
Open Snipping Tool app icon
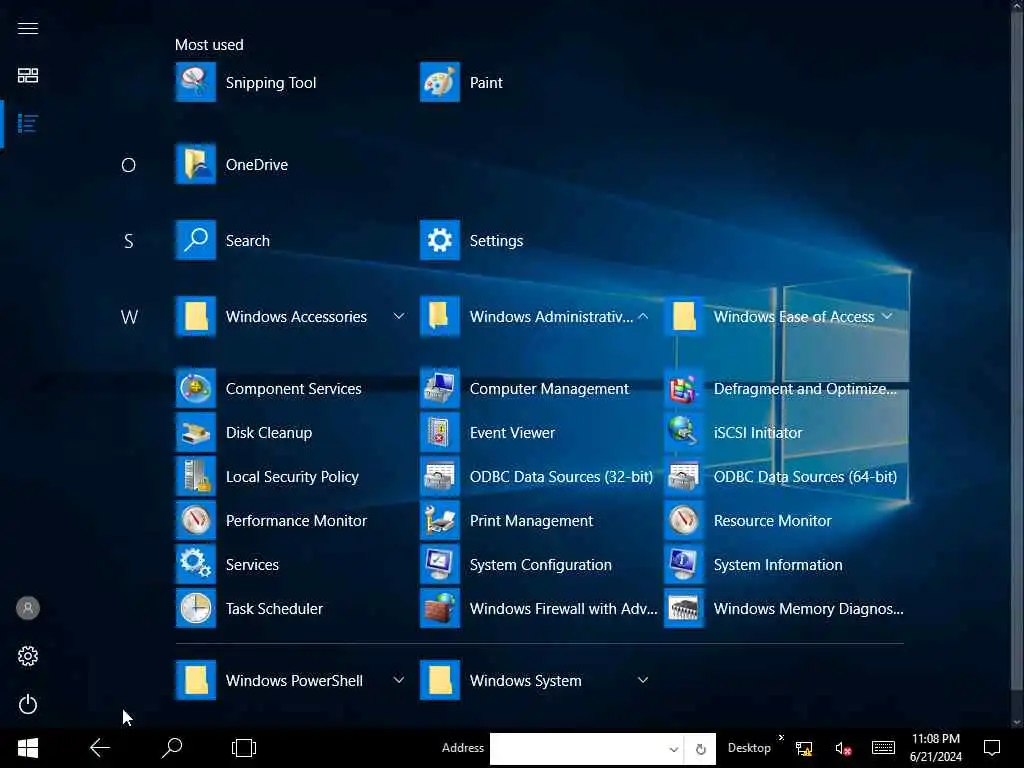195,82
